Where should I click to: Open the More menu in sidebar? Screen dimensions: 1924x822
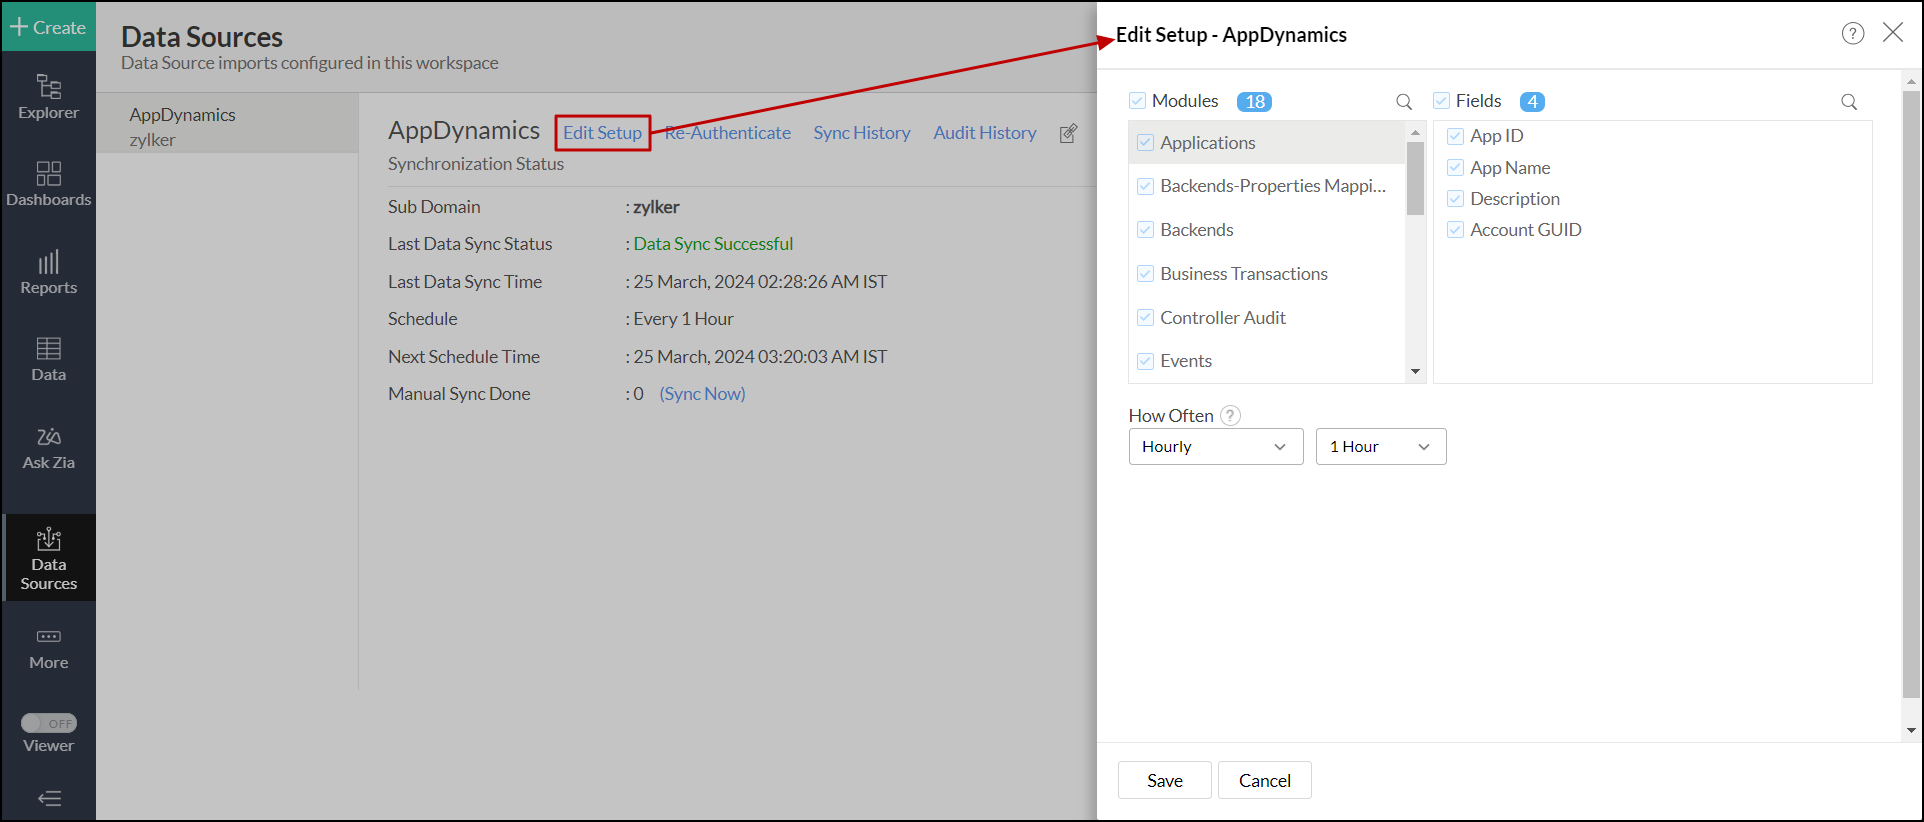(x=48, y=647)
